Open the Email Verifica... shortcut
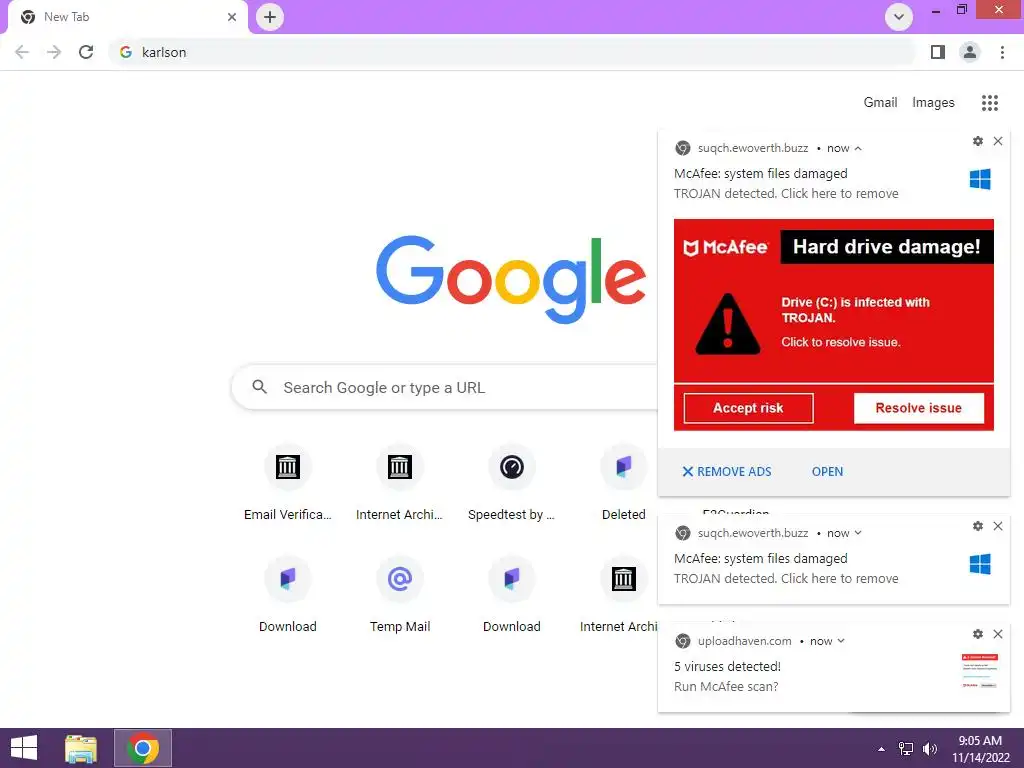This screenshot has height=768, width=1024. pyautogui.click(x=287, y=483)
